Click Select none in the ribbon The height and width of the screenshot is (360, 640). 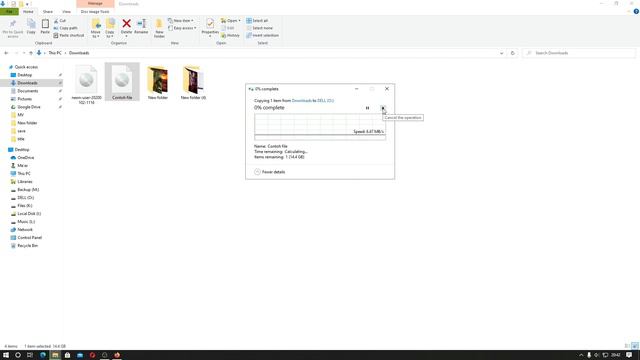click(x=259, y=28)
